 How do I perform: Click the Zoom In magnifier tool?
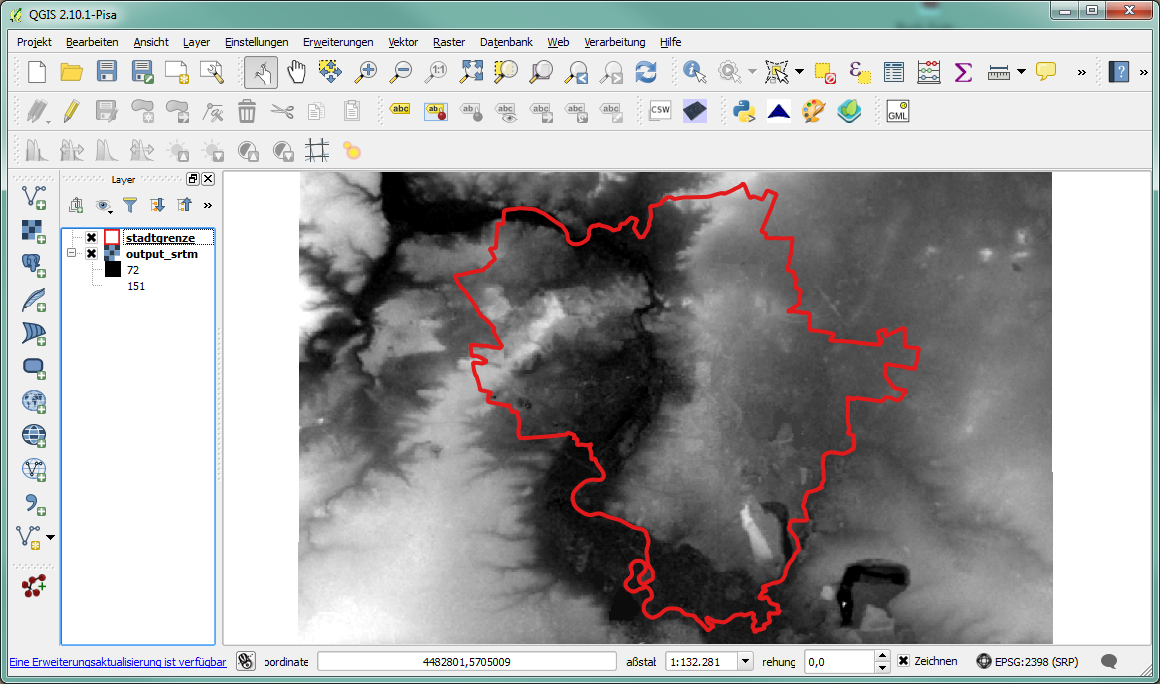click(366, 72)
